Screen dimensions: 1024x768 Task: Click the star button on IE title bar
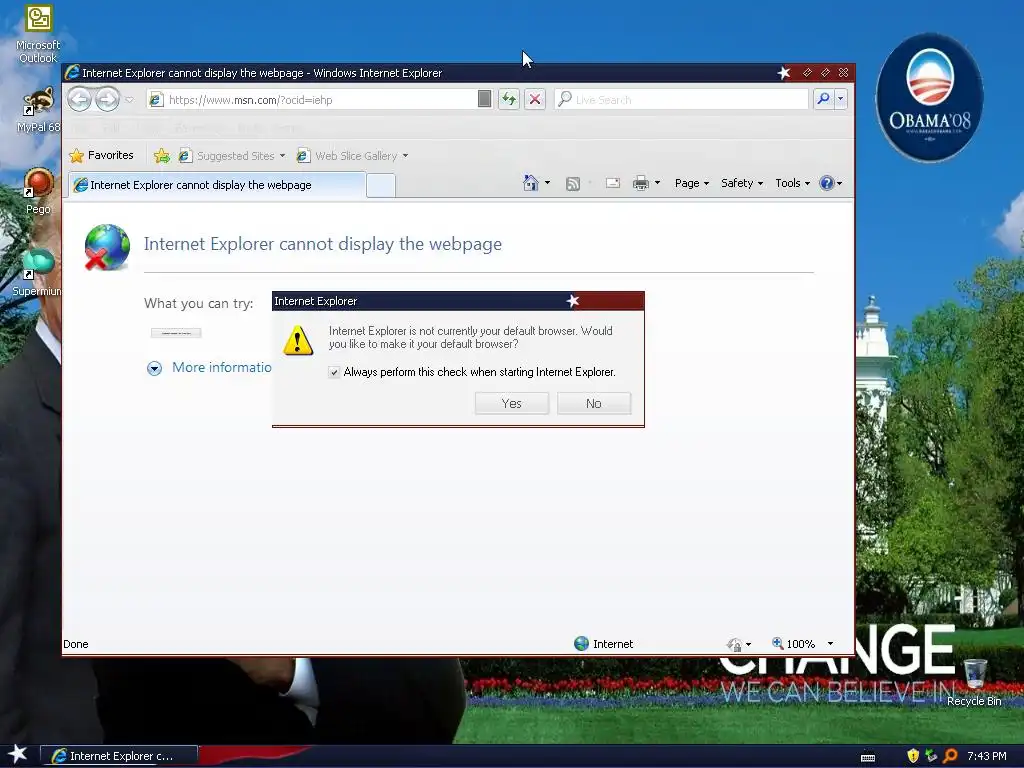pyautogui.click(x=784, y=73)
